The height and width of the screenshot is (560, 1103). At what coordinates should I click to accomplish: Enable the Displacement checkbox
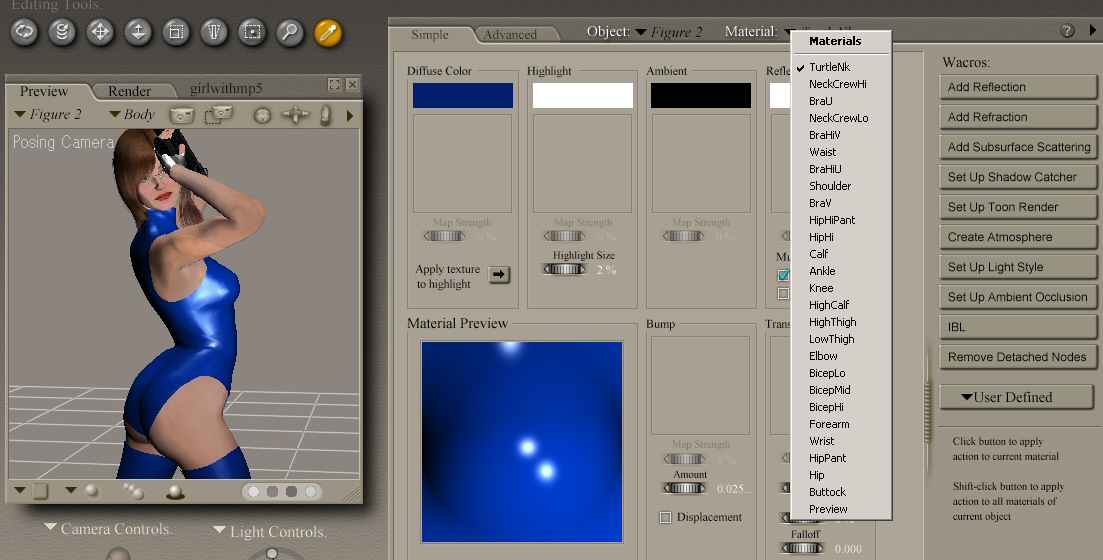(x=665, y=517)
